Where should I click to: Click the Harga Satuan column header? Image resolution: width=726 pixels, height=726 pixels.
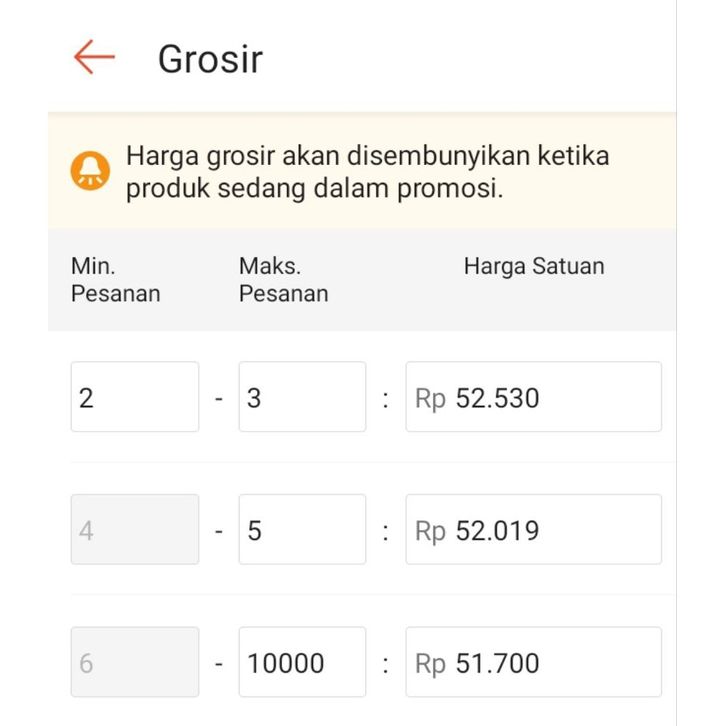[x=534, y=267]
